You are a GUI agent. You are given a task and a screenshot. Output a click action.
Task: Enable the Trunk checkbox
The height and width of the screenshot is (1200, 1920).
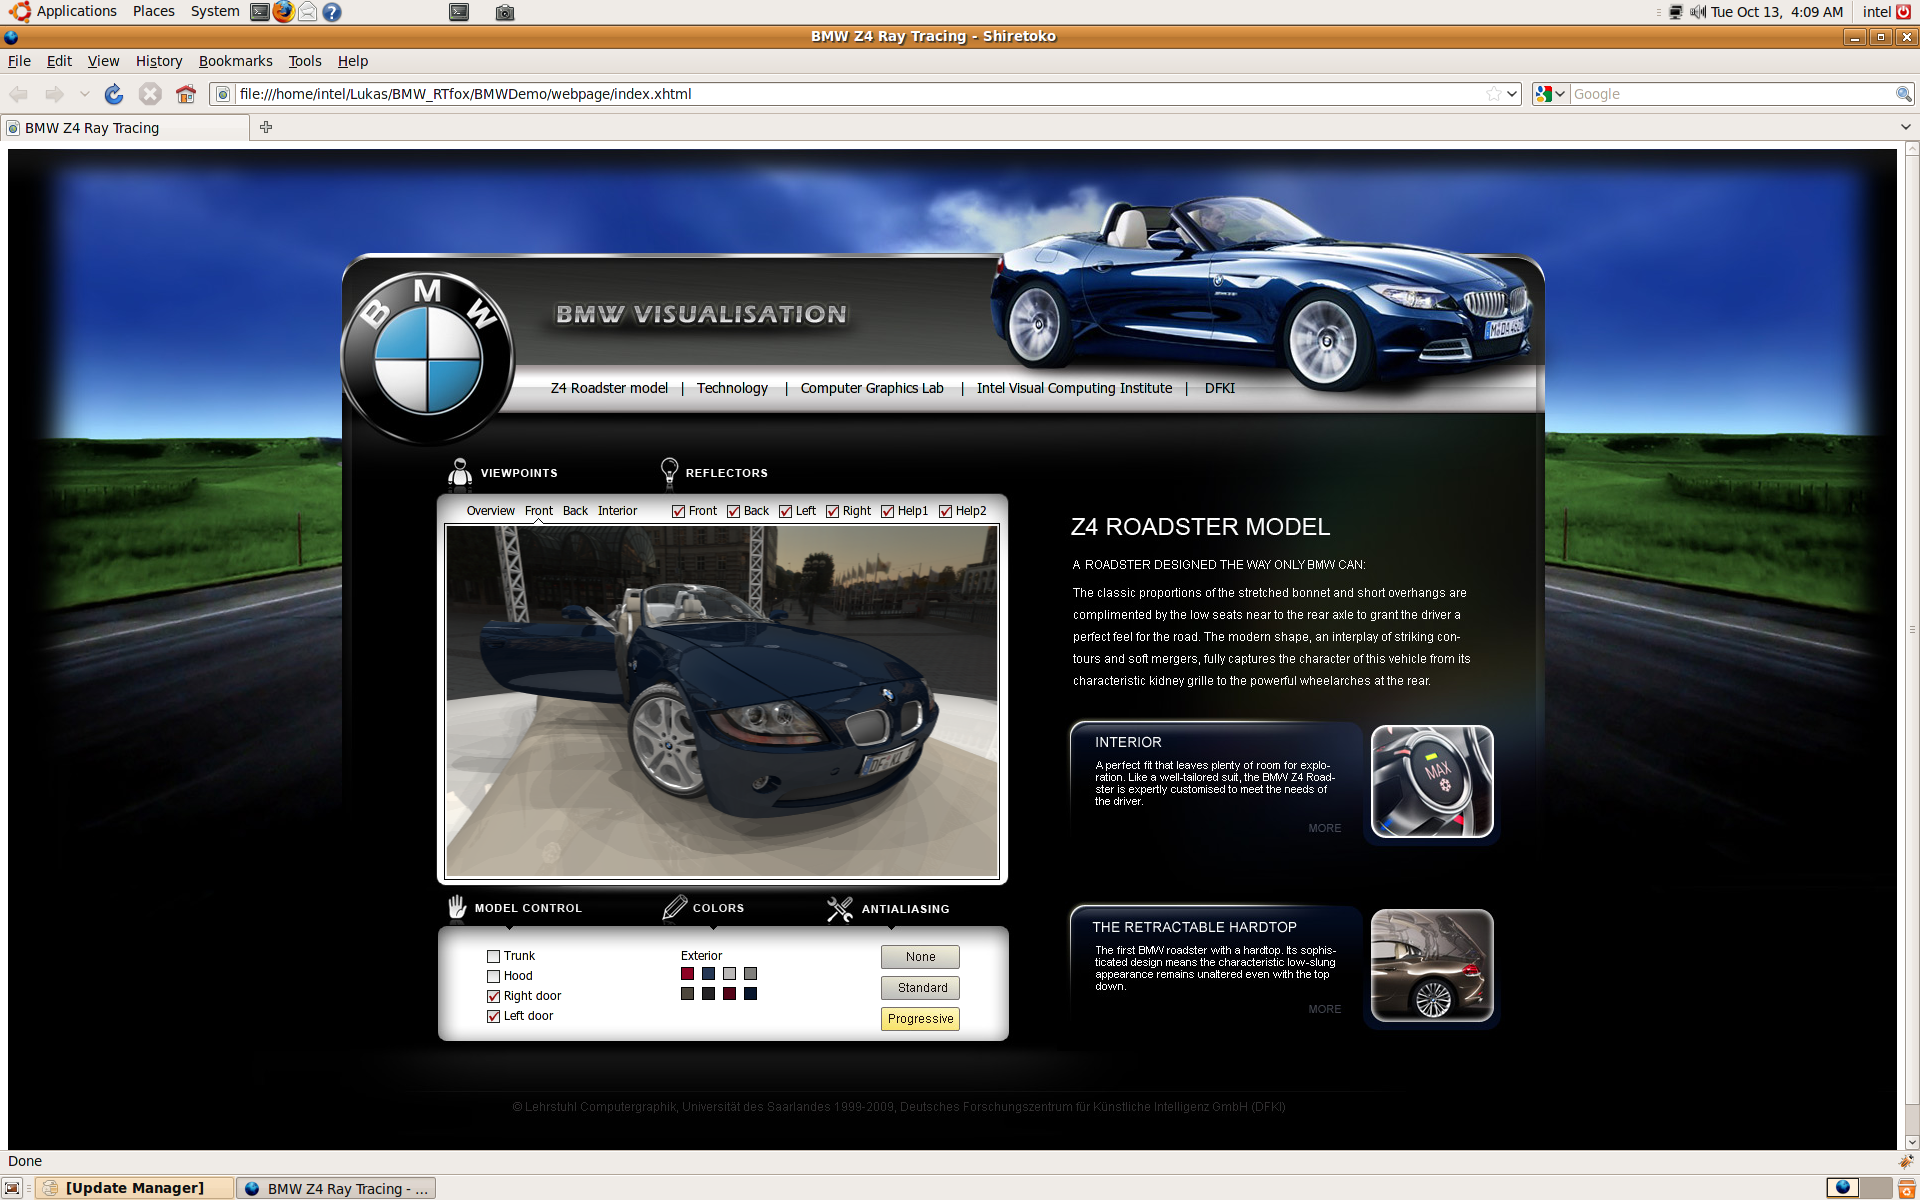[493, 956]
